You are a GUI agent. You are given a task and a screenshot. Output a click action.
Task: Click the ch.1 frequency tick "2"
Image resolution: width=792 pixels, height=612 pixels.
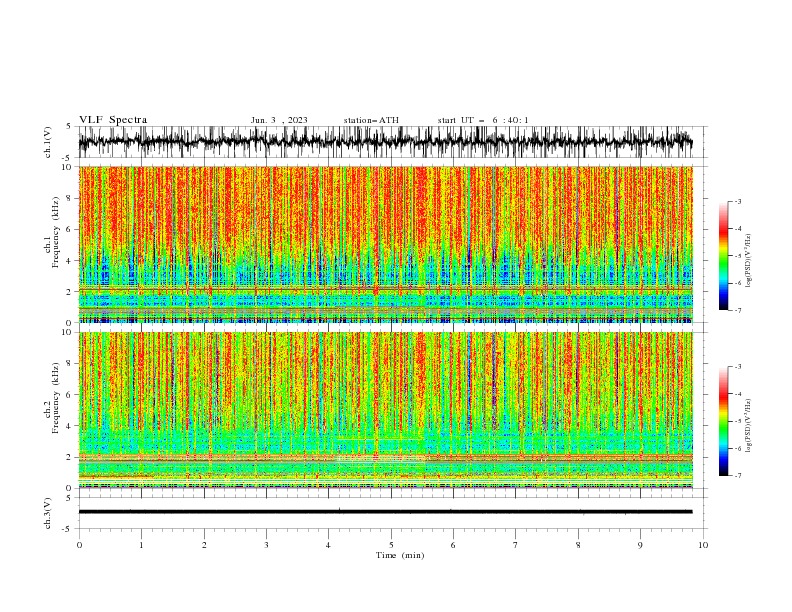(69, 292)
